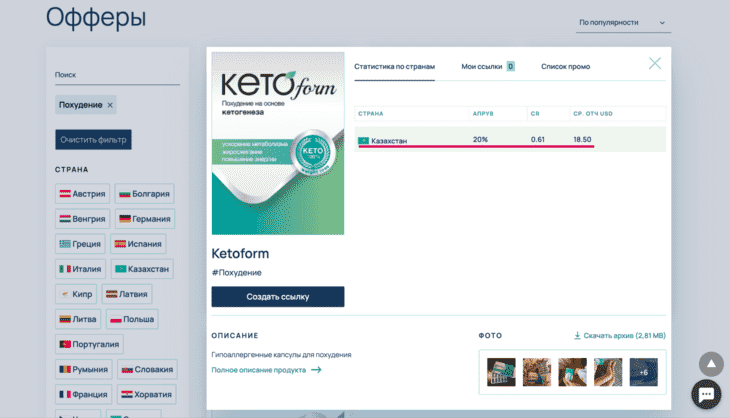
Task: Open the chat support bubble
Action: coord(706,394)
